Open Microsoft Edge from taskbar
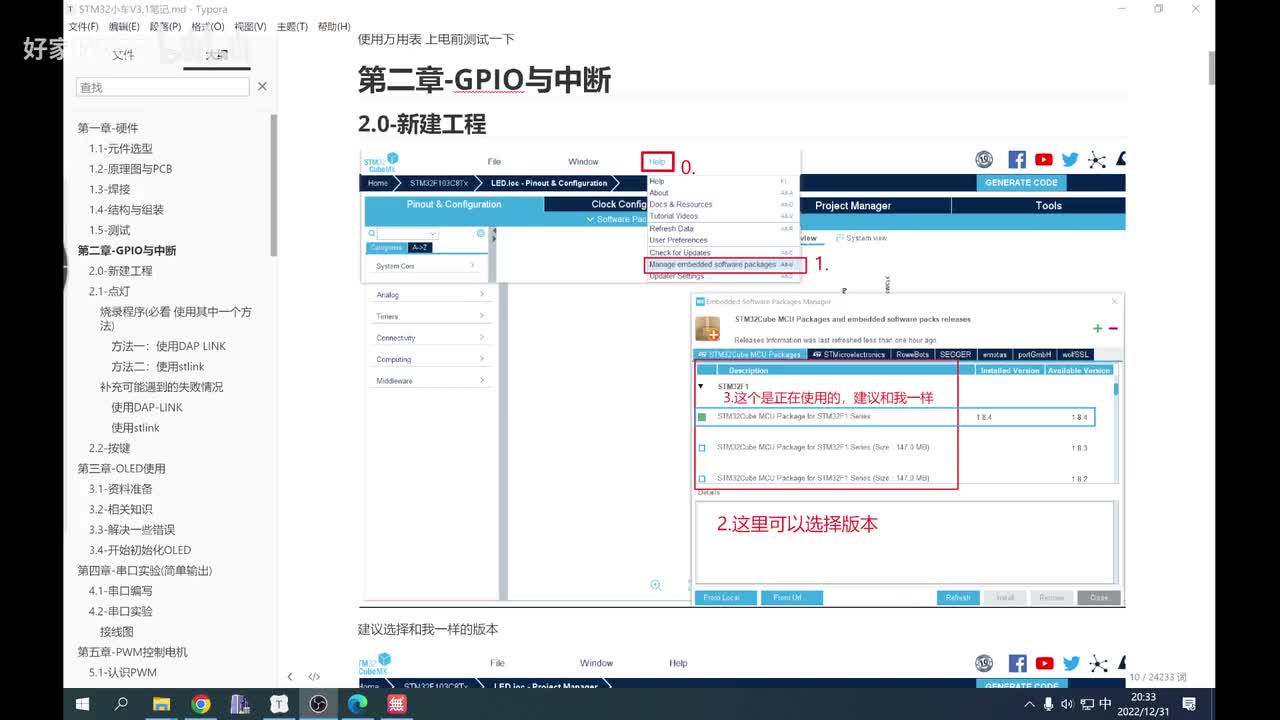The image size is (1280, 720). coord(357,704)
